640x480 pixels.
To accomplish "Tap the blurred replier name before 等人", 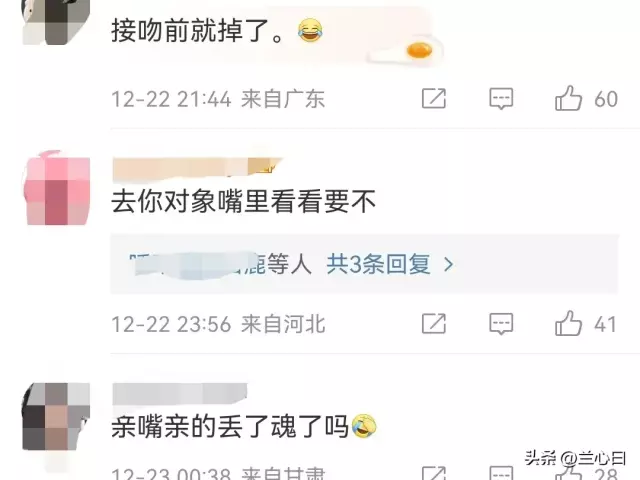I will [x=198, y=264].
